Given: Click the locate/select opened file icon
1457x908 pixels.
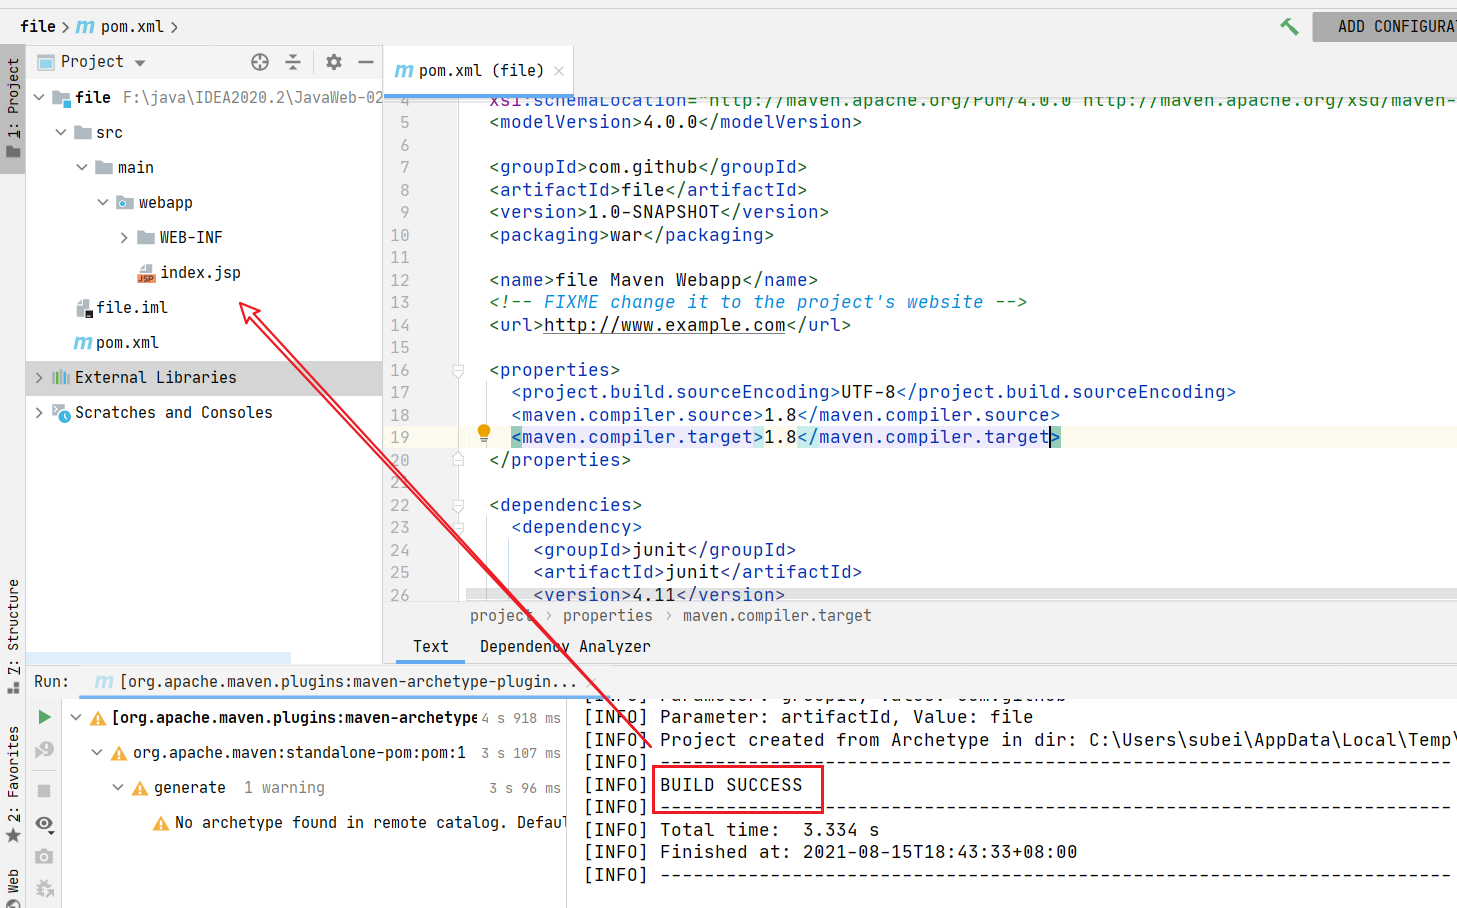Looking at the screenshot, I should tap(260, 62).
